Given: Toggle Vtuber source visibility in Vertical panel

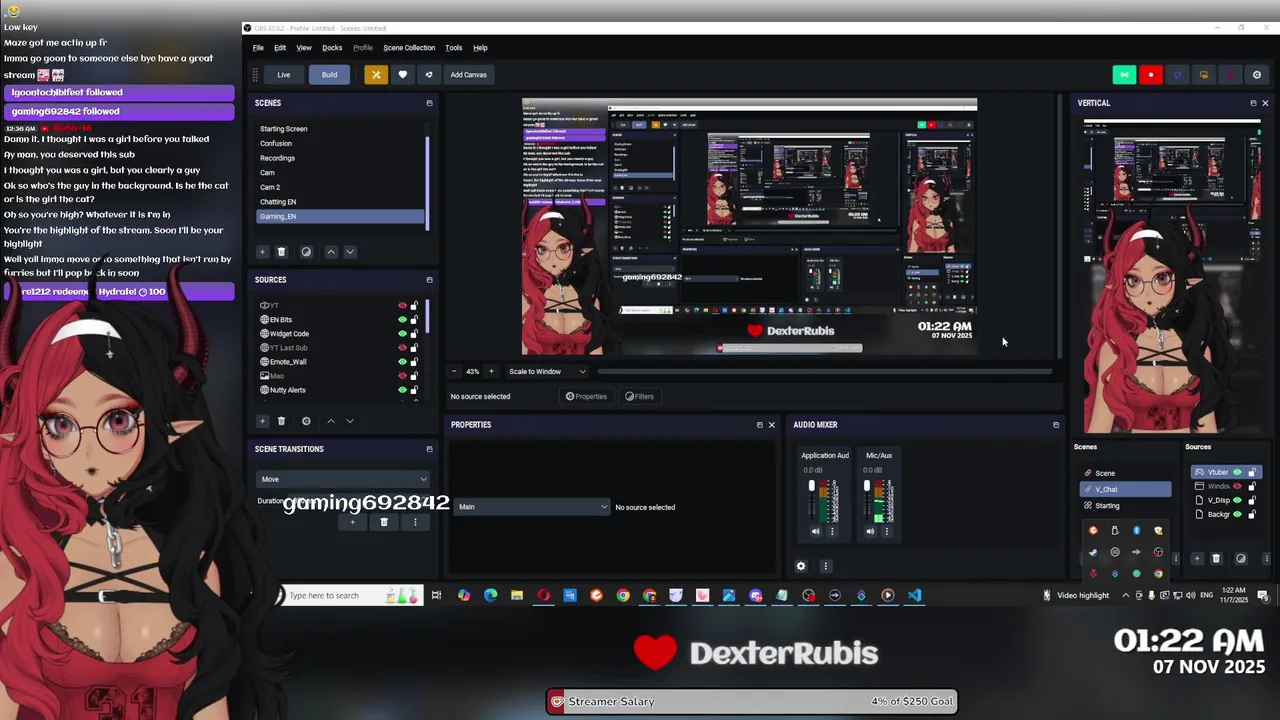Looking at the screenshot, I should click(x=1237, y=472).
